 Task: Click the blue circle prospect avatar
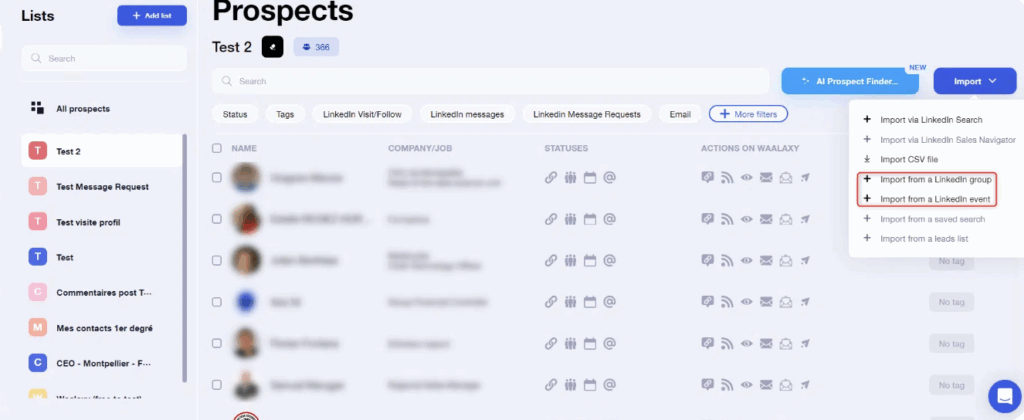tap(246, 302)
